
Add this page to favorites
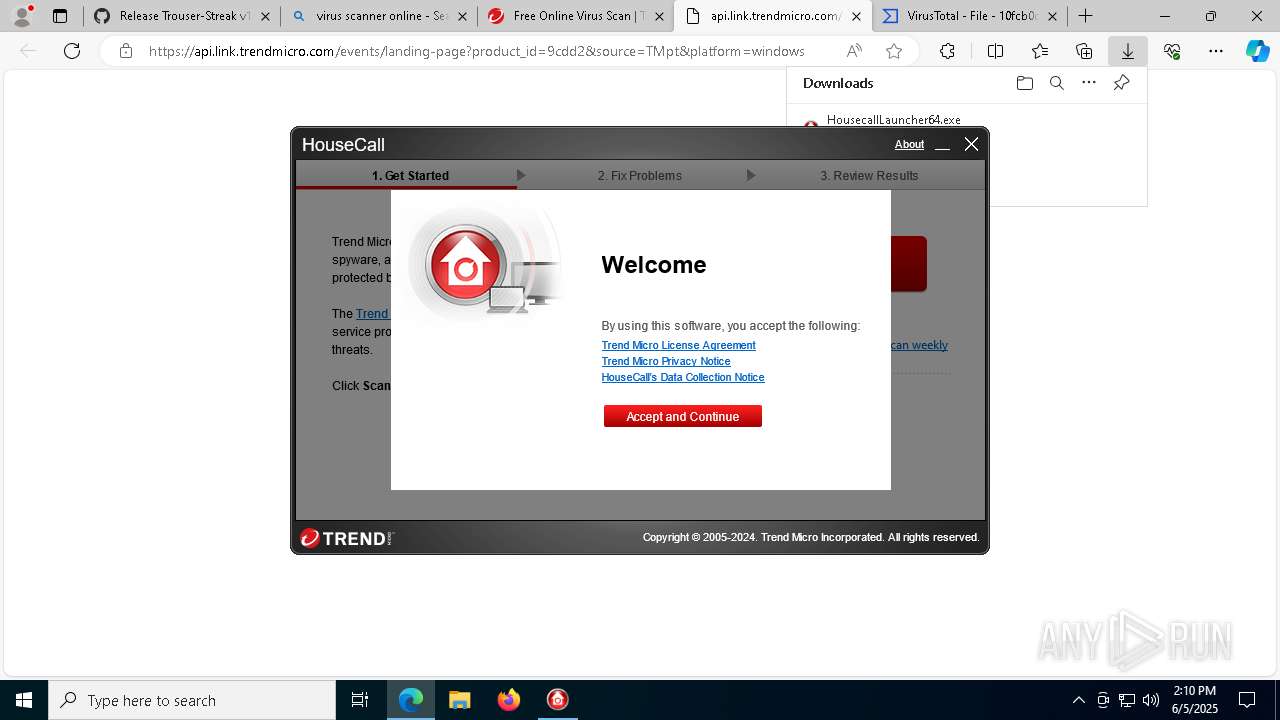click(x=894, y=51)
